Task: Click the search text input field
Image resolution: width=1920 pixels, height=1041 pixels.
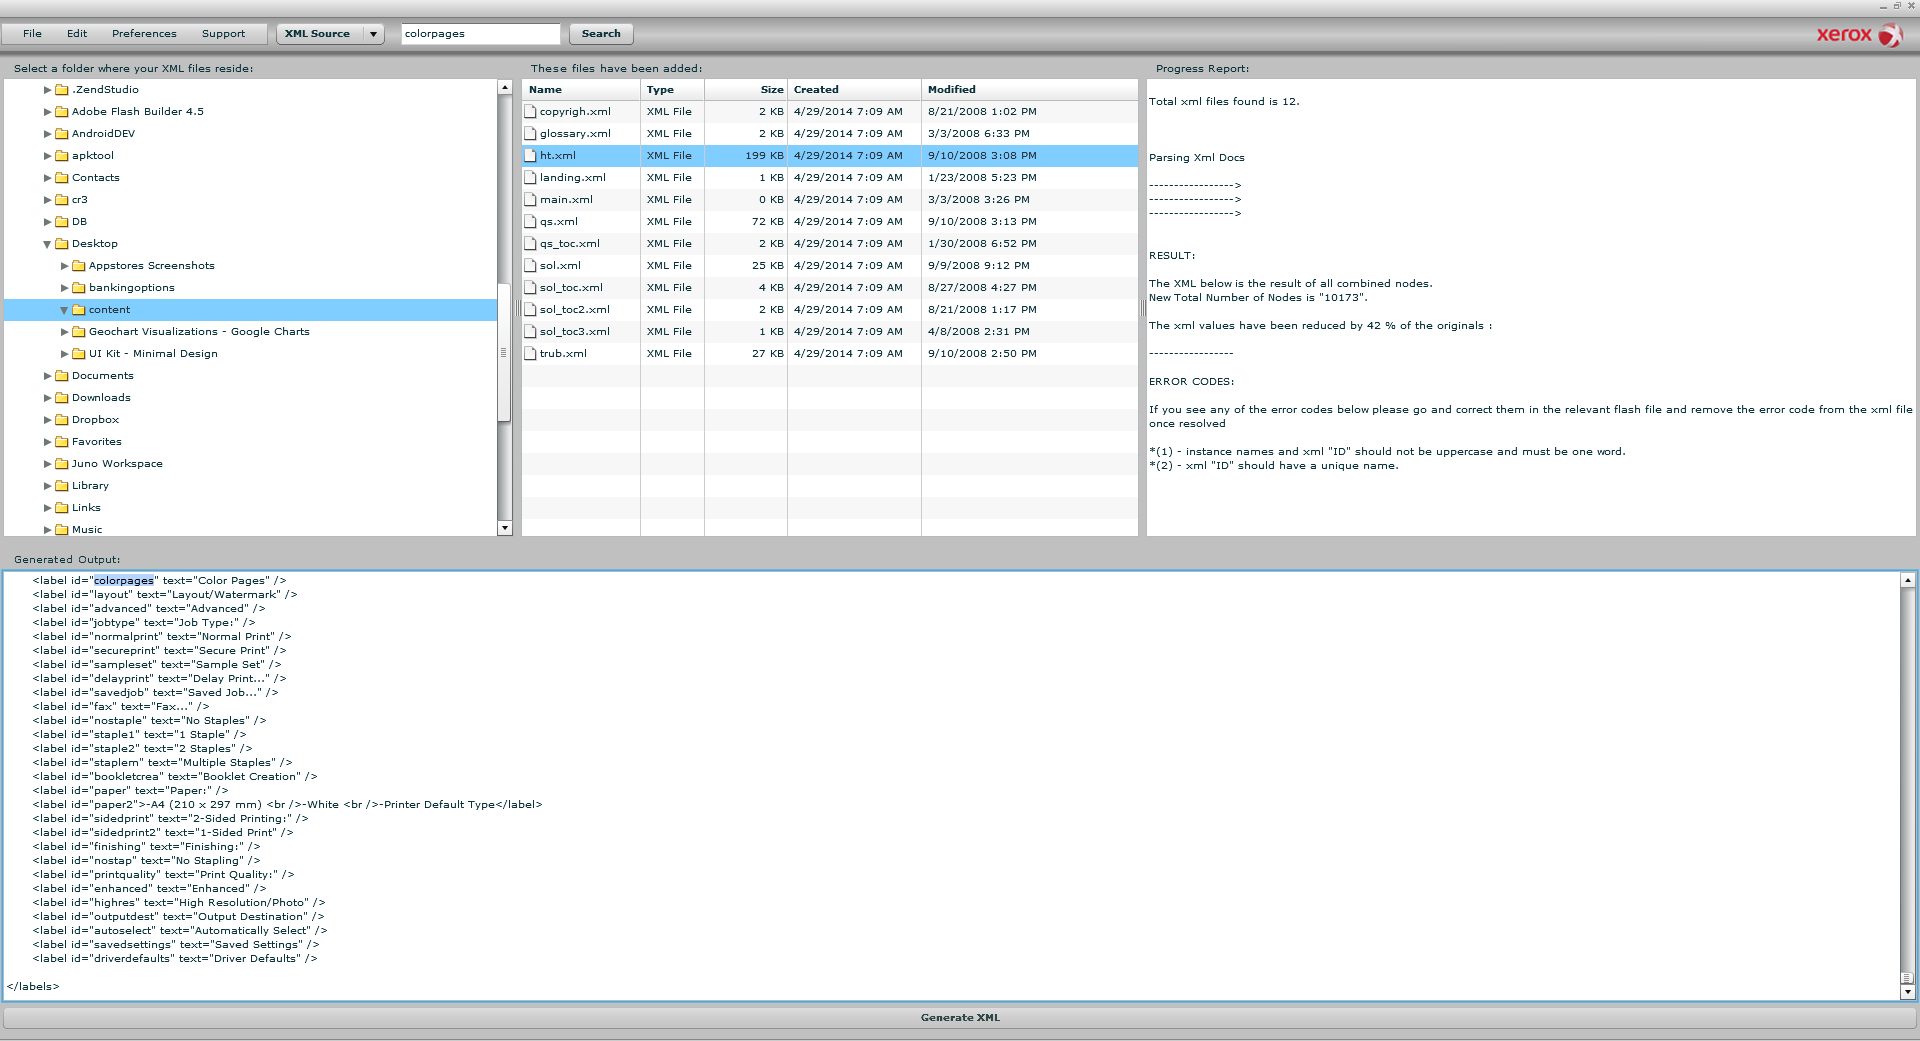Action: coord(480,34)
